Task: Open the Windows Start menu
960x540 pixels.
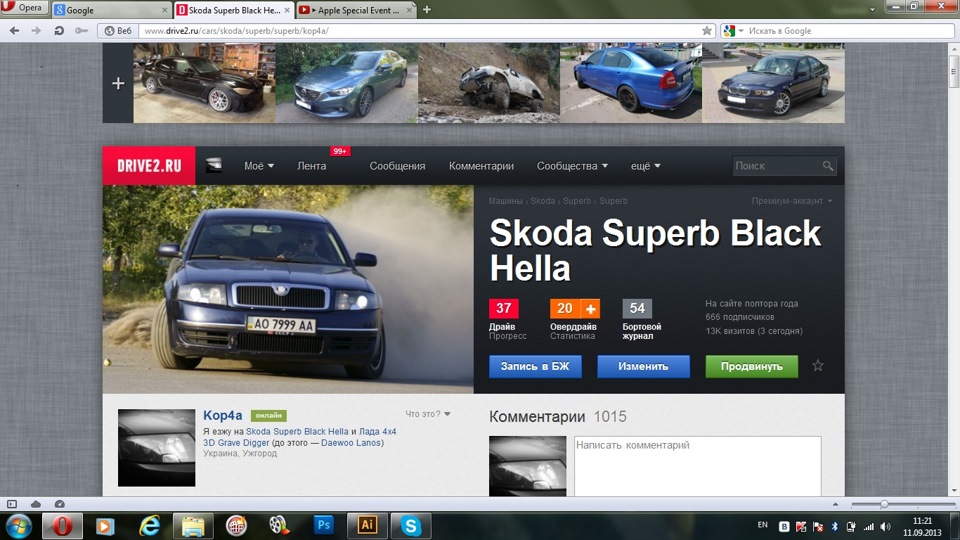Action: 18,527
